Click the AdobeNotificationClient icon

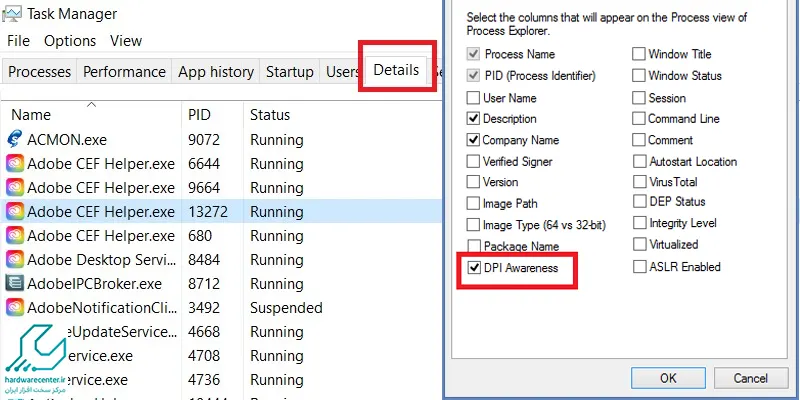point(15,307)
